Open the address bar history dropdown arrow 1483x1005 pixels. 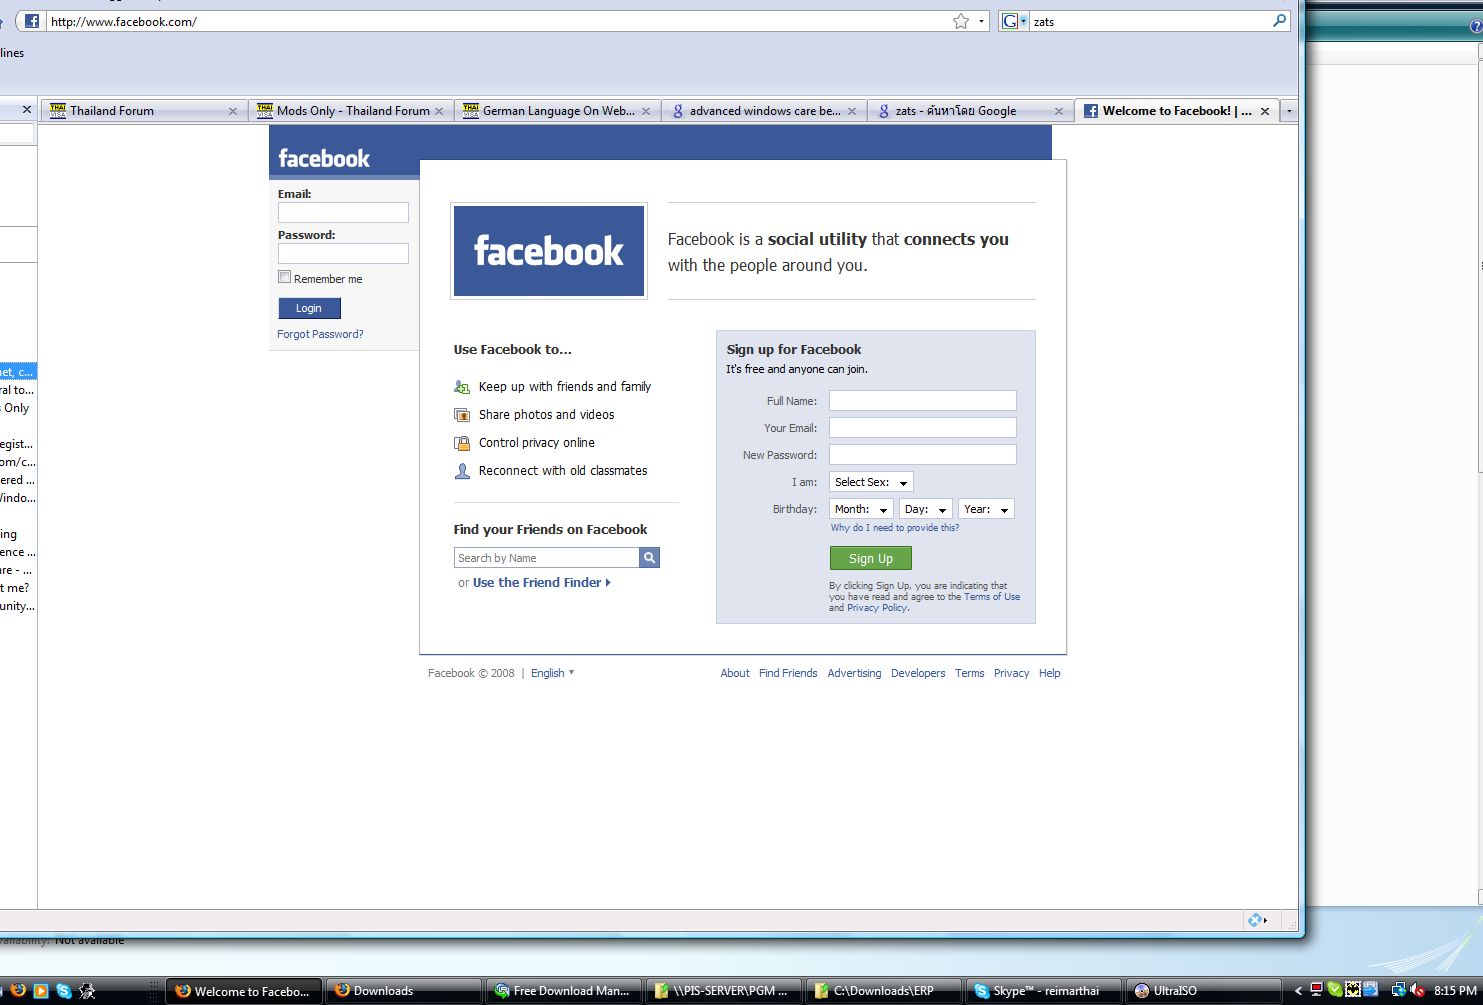981,21
